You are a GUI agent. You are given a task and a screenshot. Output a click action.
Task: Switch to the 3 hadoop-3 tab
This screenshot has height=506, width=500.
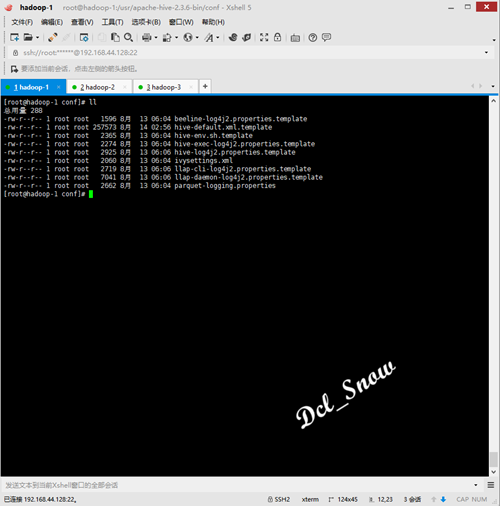pyautogui.click(x=164, y=87)
